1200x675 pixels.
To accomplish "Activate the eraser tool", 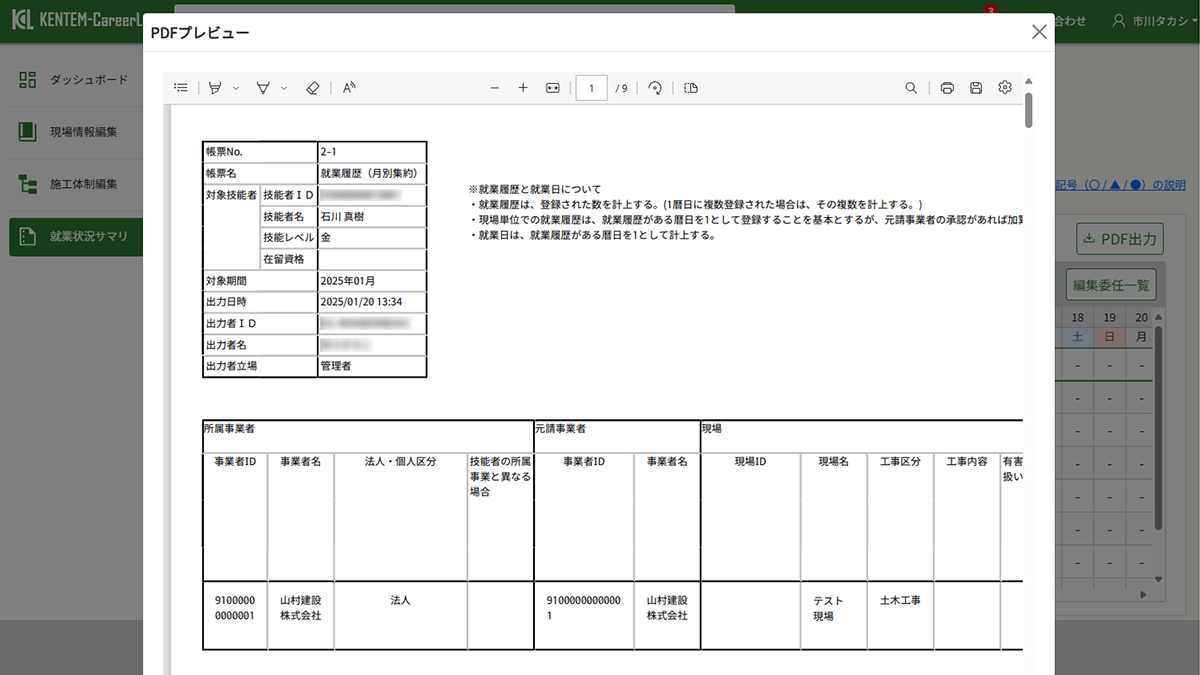I will click(x=313, y=88).
